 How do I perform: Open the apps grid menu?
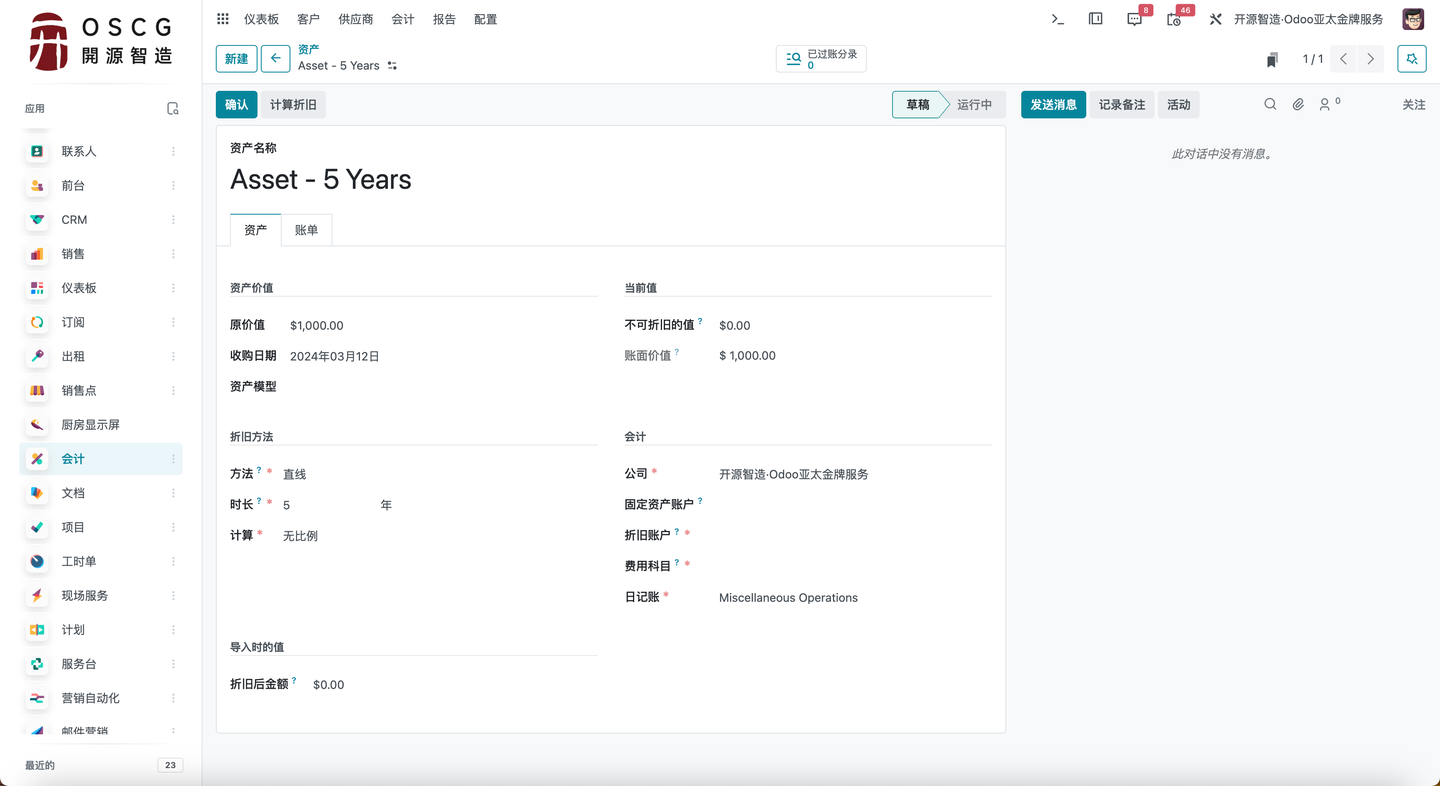tap(222, 18)
